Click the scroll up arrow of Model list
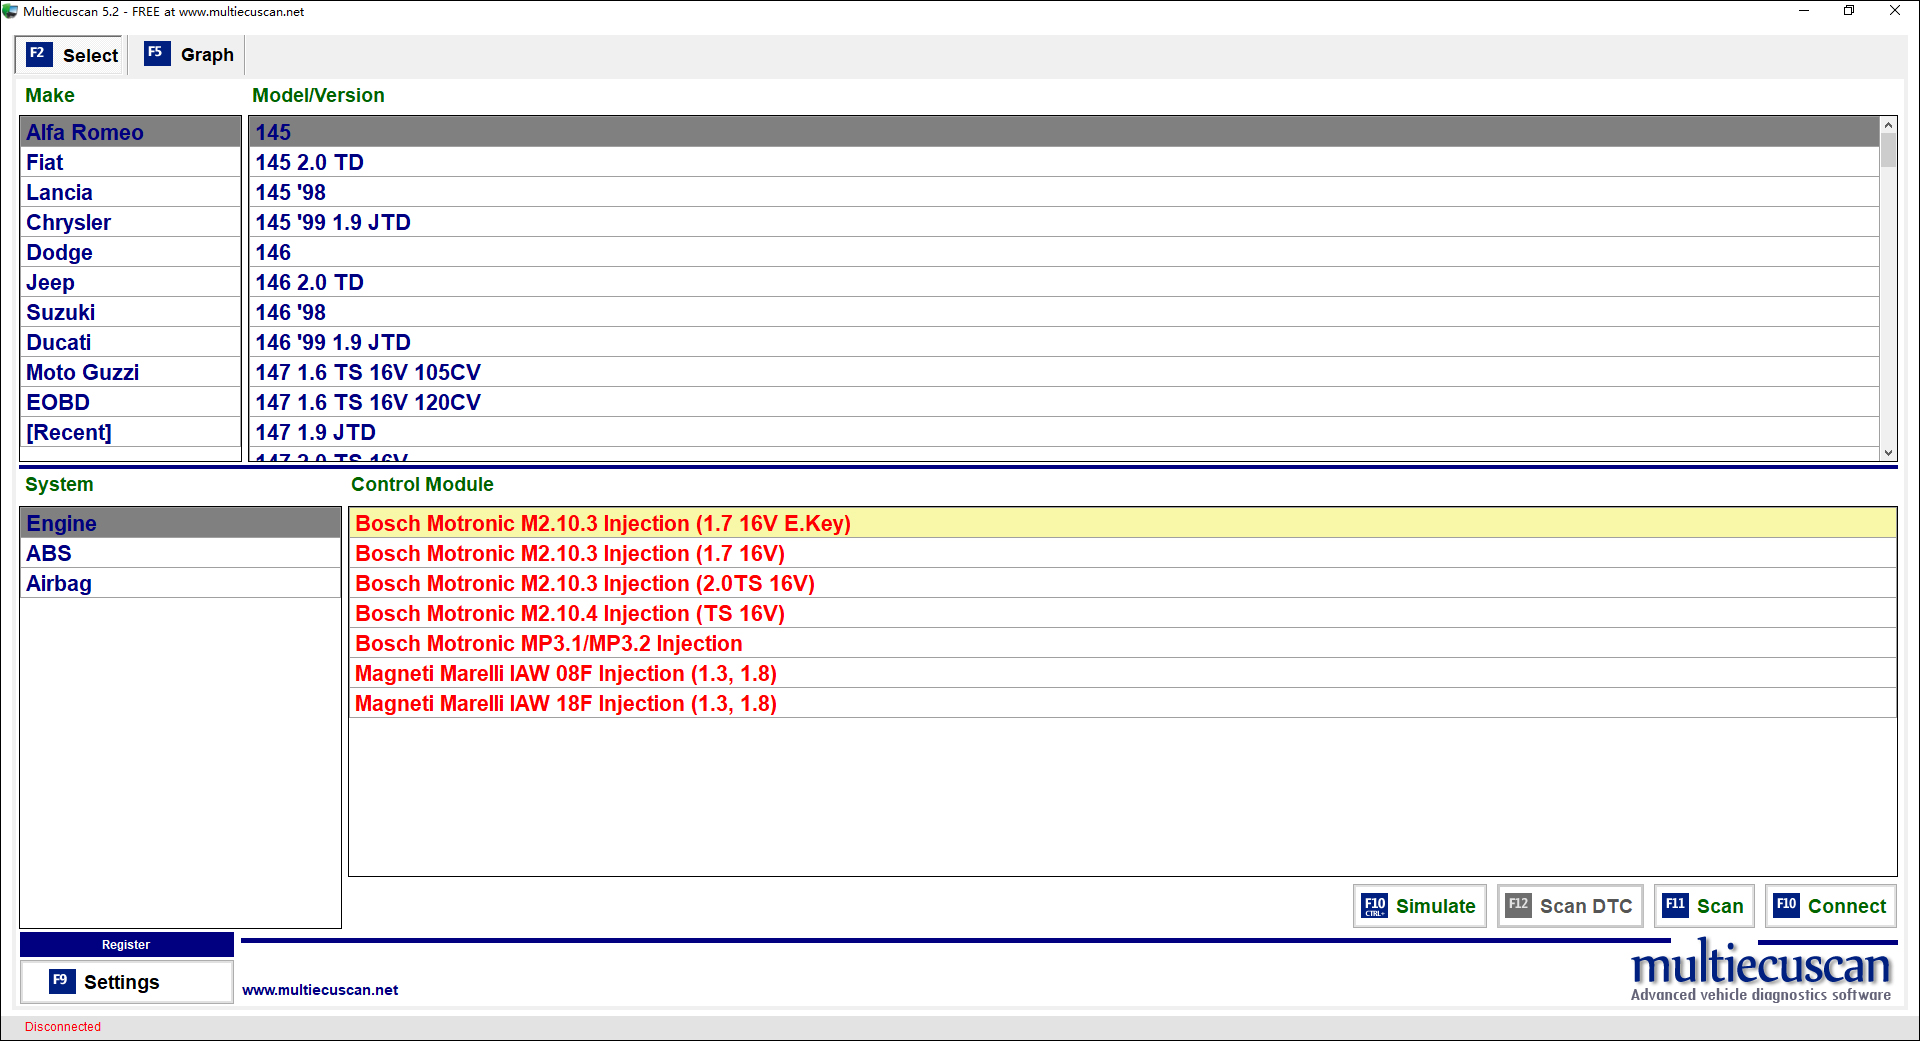 pyautogui.click(x=1888, y=125)
